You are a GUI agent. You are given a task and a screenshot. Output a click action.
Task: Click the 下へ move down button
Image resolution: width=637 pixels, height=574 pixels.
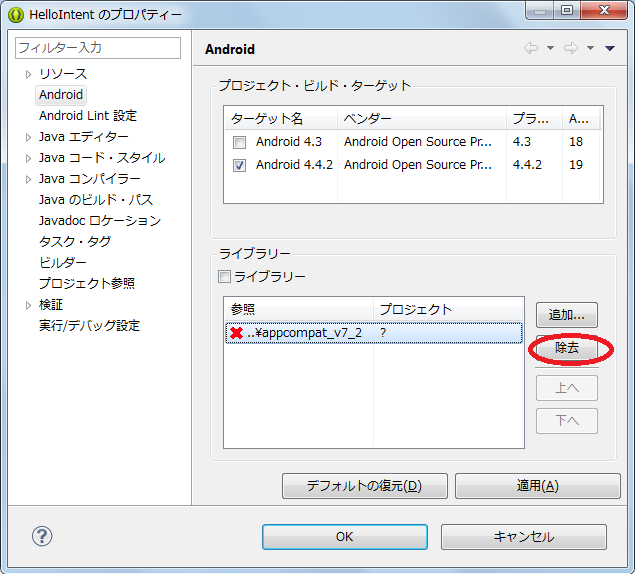(x=567, y=421)
